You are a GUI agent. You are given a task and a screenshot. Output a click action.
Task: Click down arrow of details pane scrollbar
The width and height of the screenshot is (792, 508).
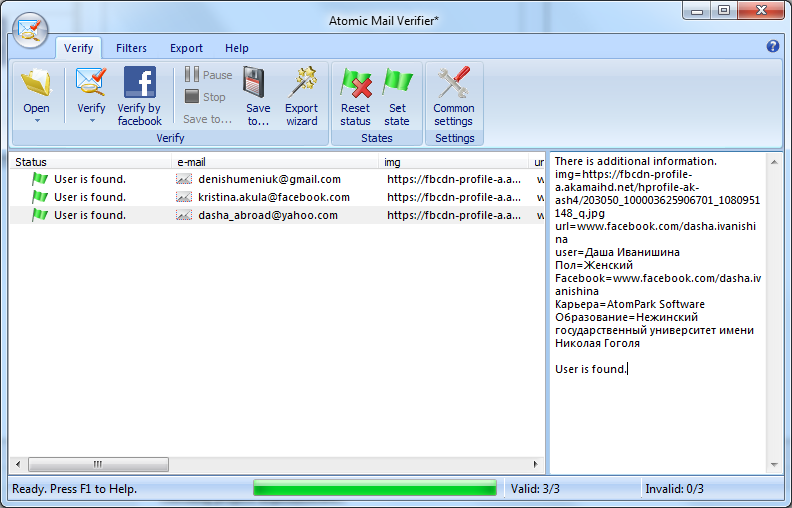(x=774, y=465)
